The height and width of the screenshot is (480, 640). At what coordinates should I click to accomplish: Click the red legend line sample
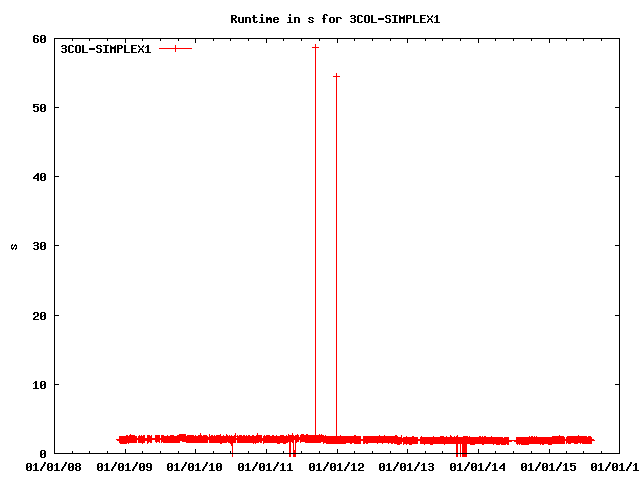175,48
